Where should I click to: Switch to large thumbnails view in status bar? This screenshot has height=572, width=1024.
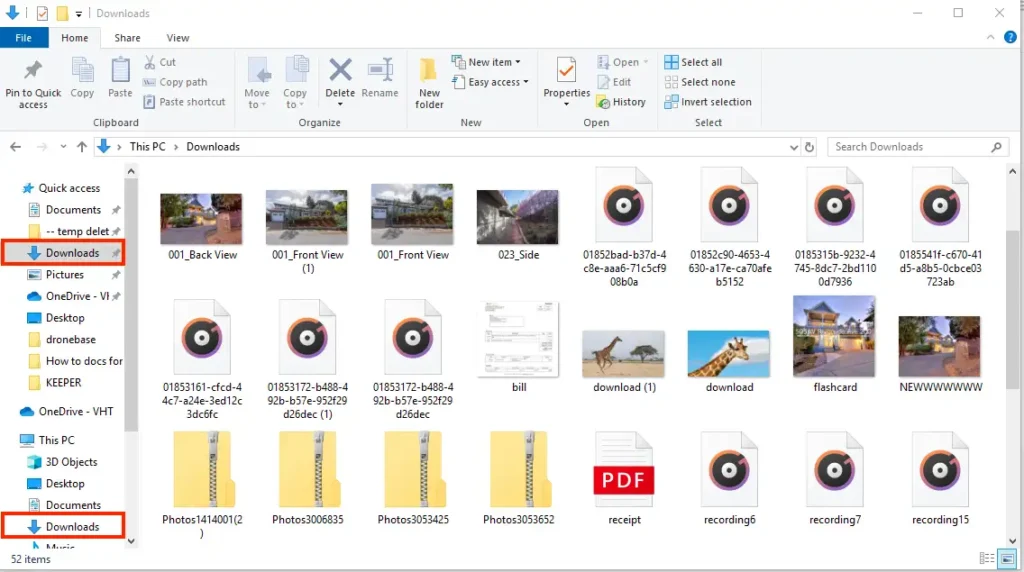[x=1008, y=558]
